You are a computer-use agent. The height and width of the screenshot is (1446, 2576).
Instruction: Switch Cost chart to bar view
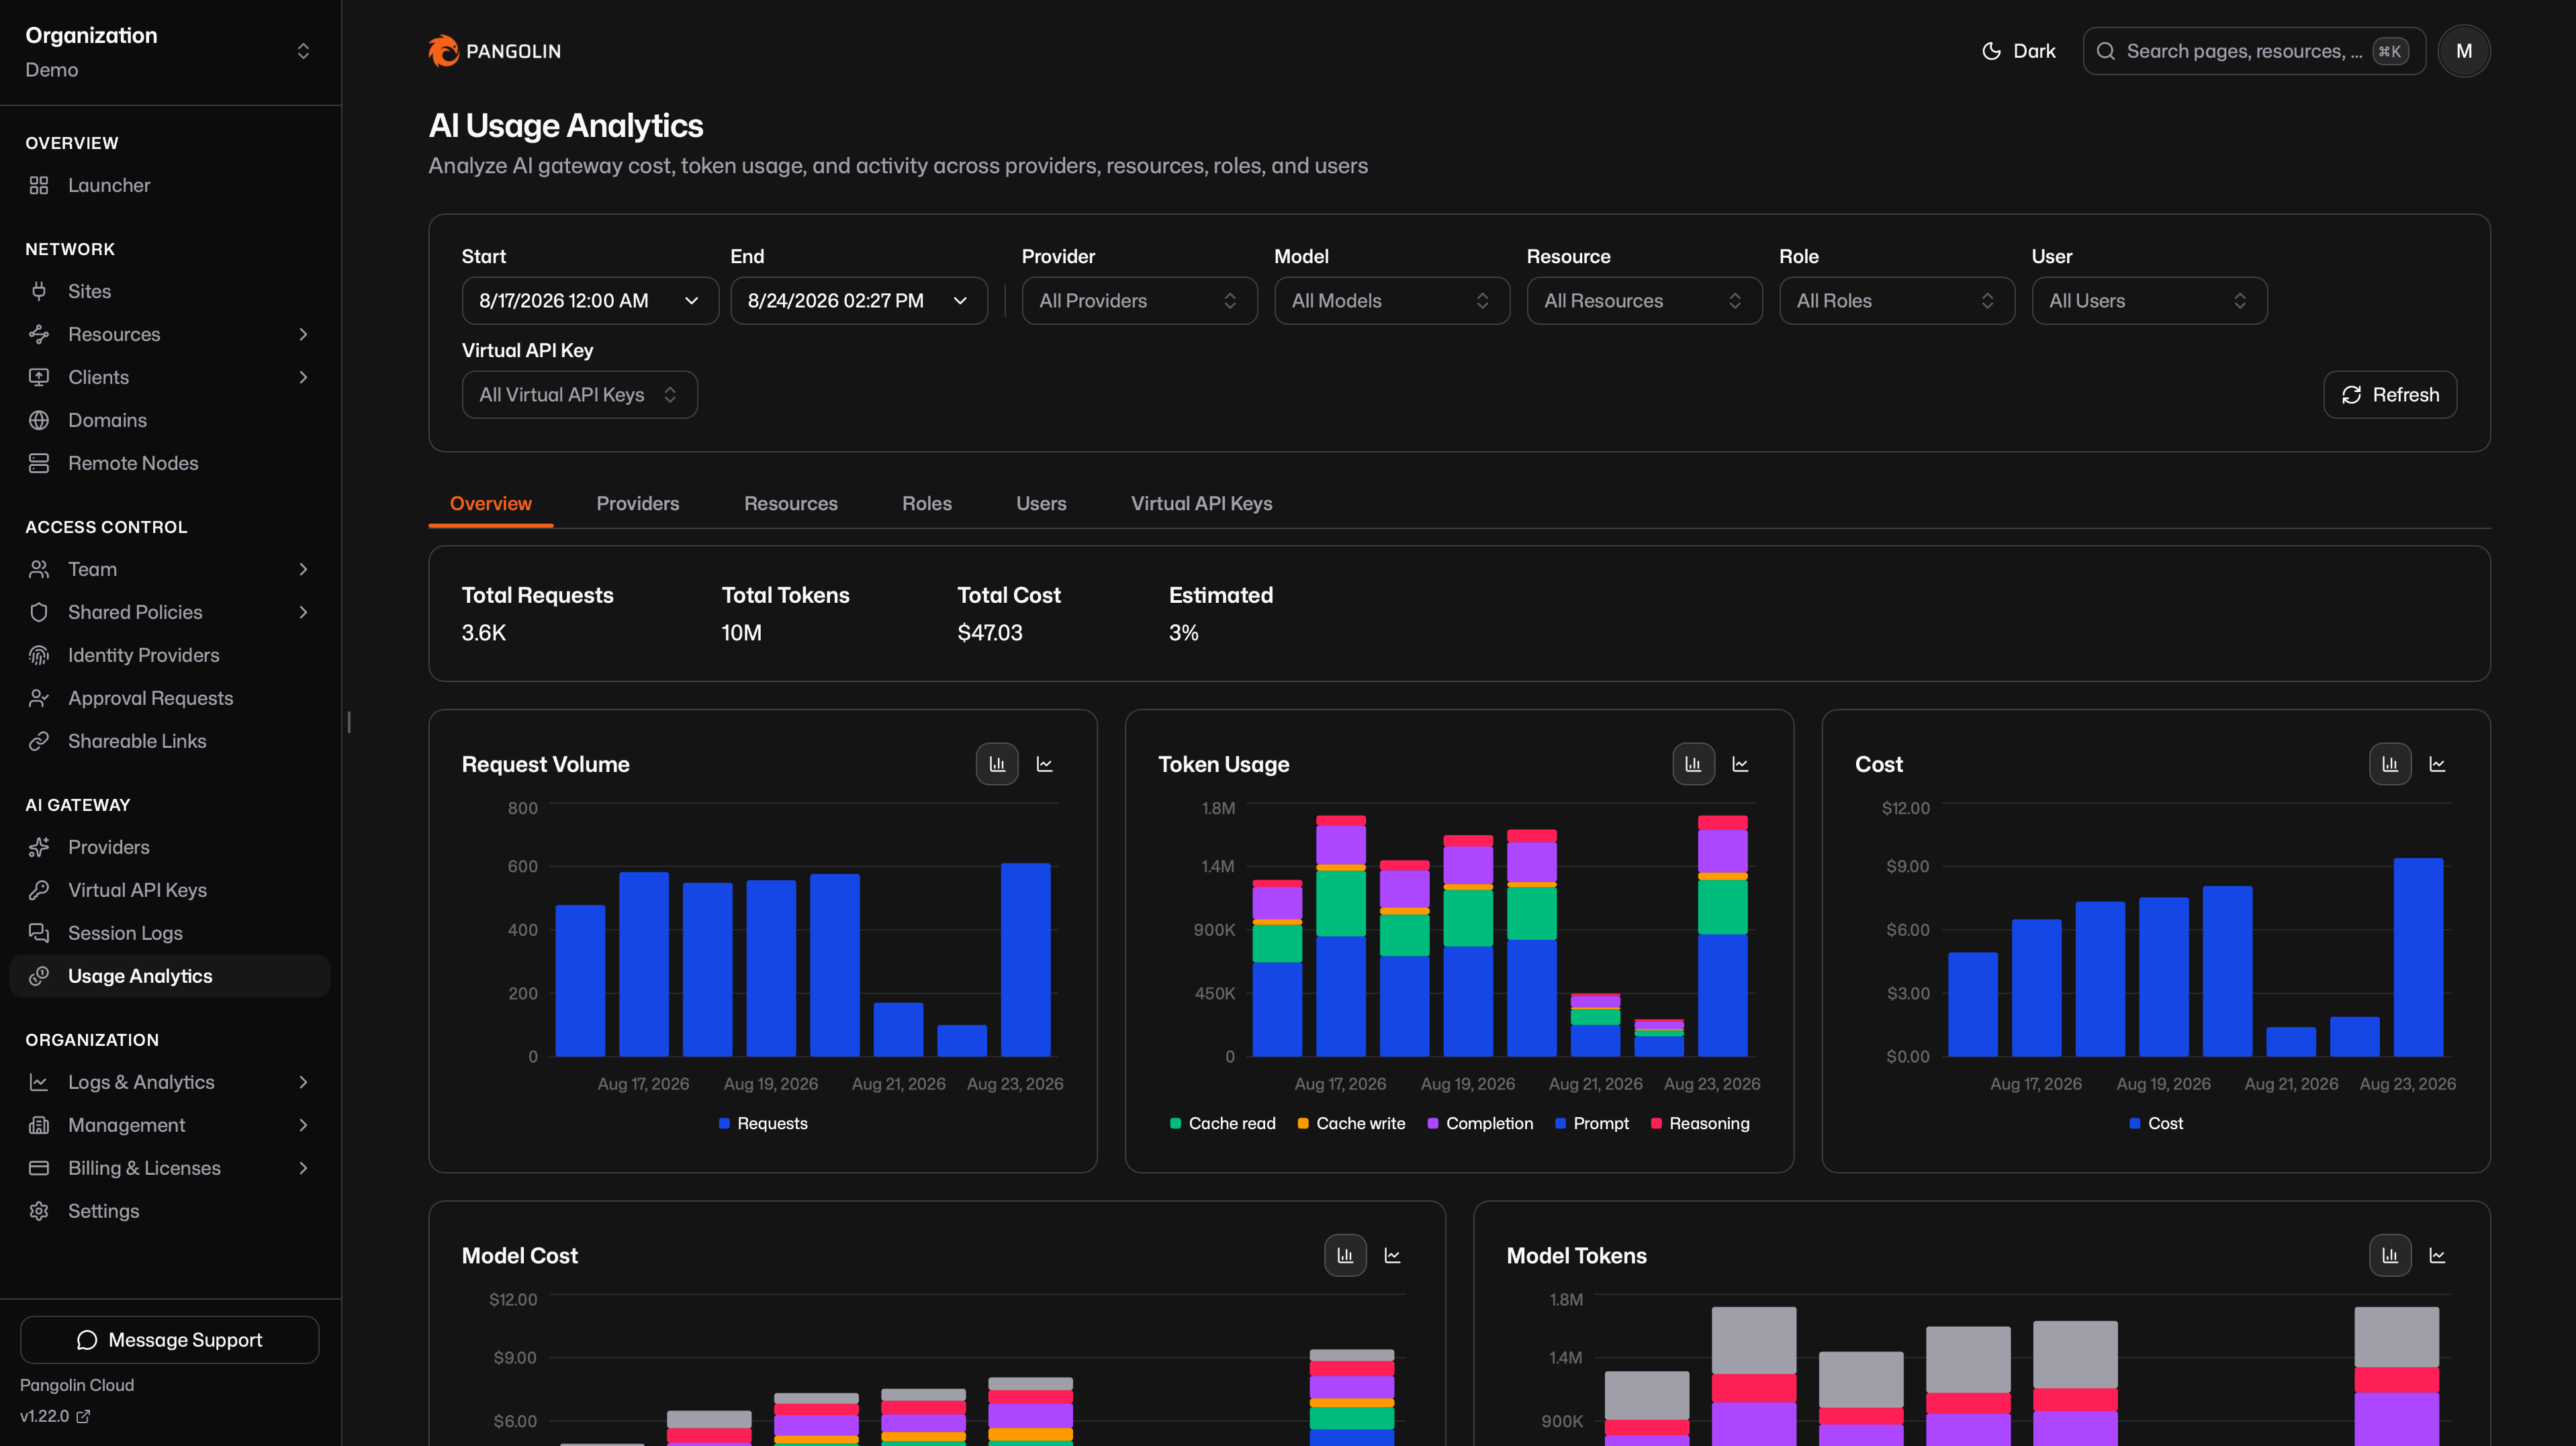(x=2390, y=764)
